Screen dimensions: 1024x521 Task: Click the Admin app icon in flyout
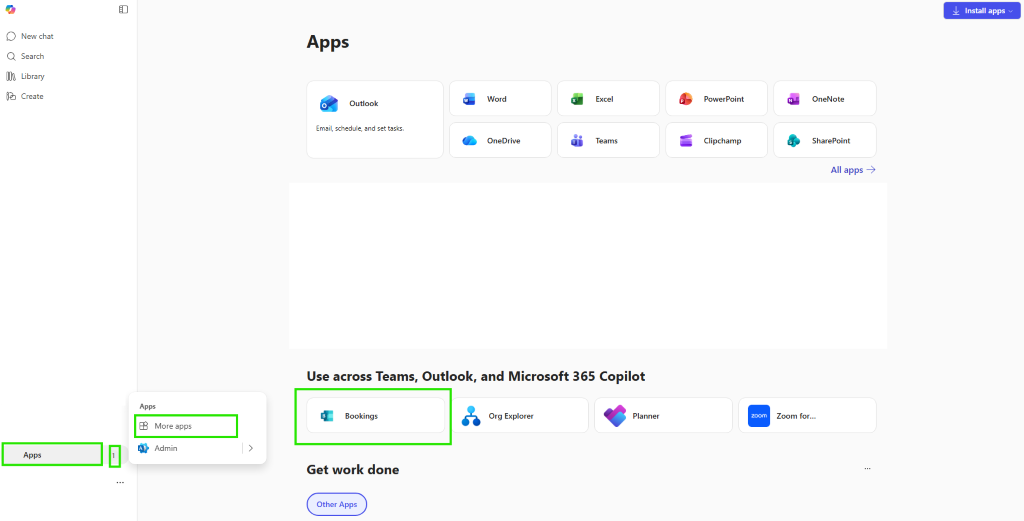(x=143, y=448)
